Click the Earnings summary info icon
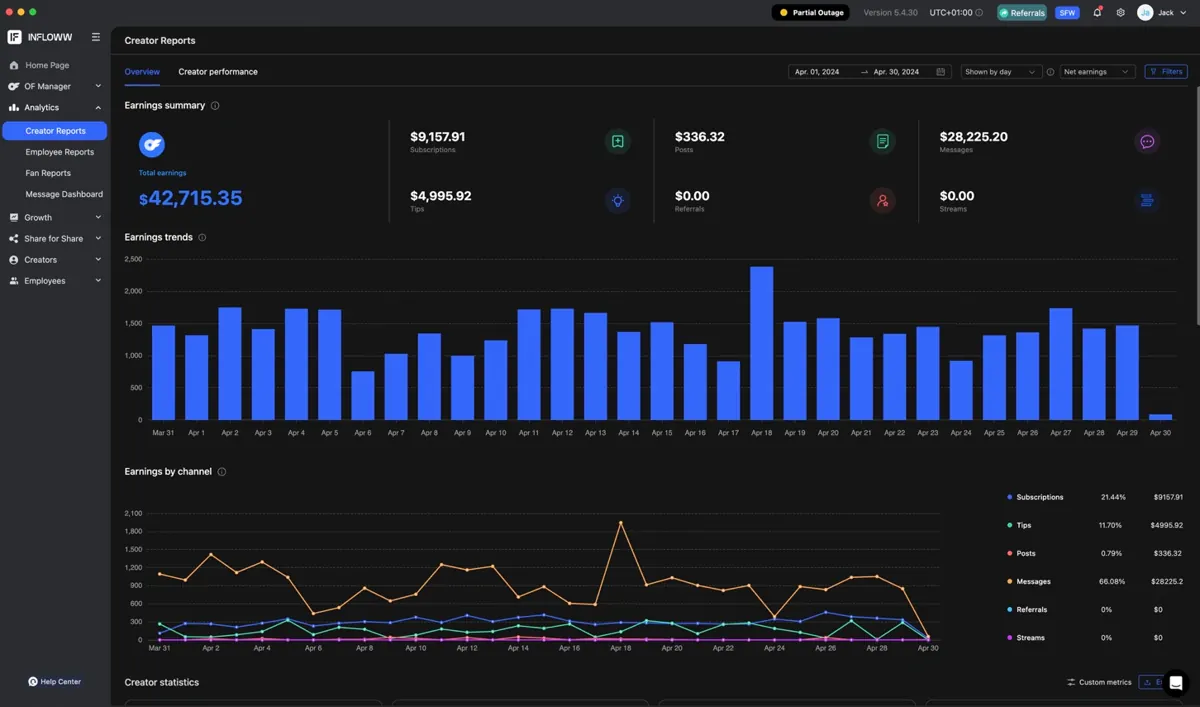 (215, 106)
